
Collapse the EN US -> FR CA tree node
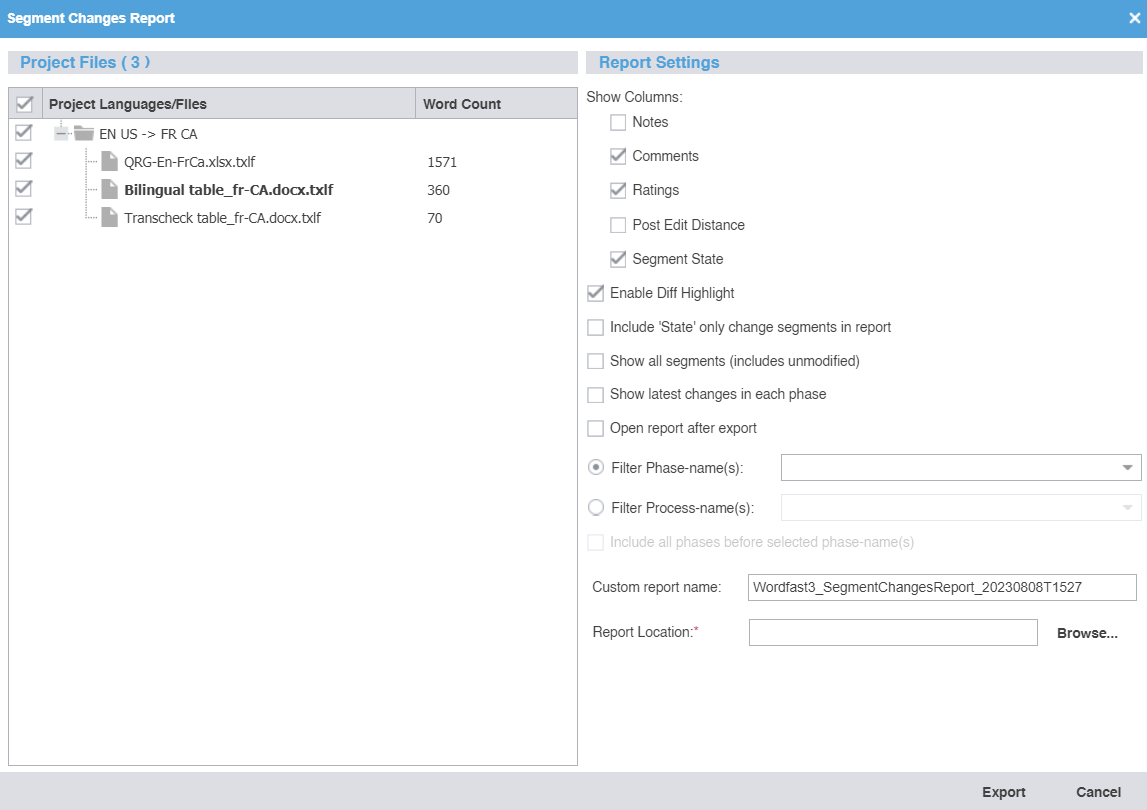click(60, 133)
